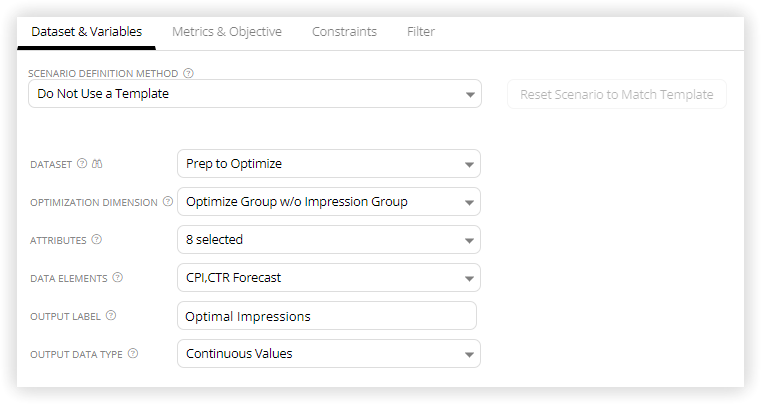The height and width of the screenshot is (404, 761).
Task: Click the Attributes help question mark
Action: [x=97, y=239]
